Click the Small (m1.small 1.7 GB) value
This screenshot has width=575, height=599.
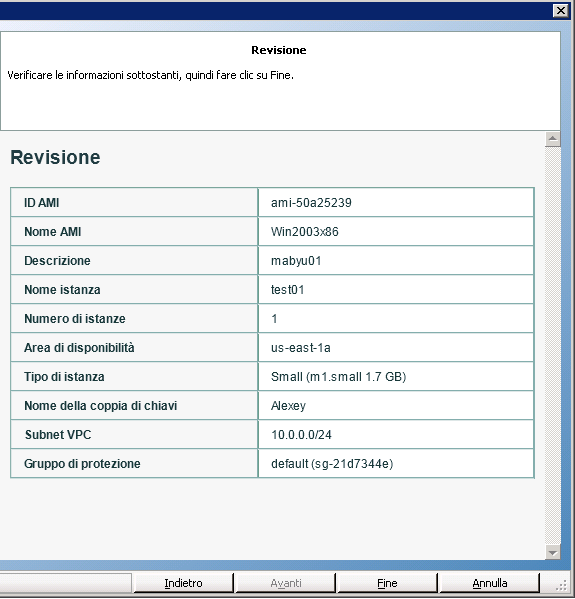point(339,377)
